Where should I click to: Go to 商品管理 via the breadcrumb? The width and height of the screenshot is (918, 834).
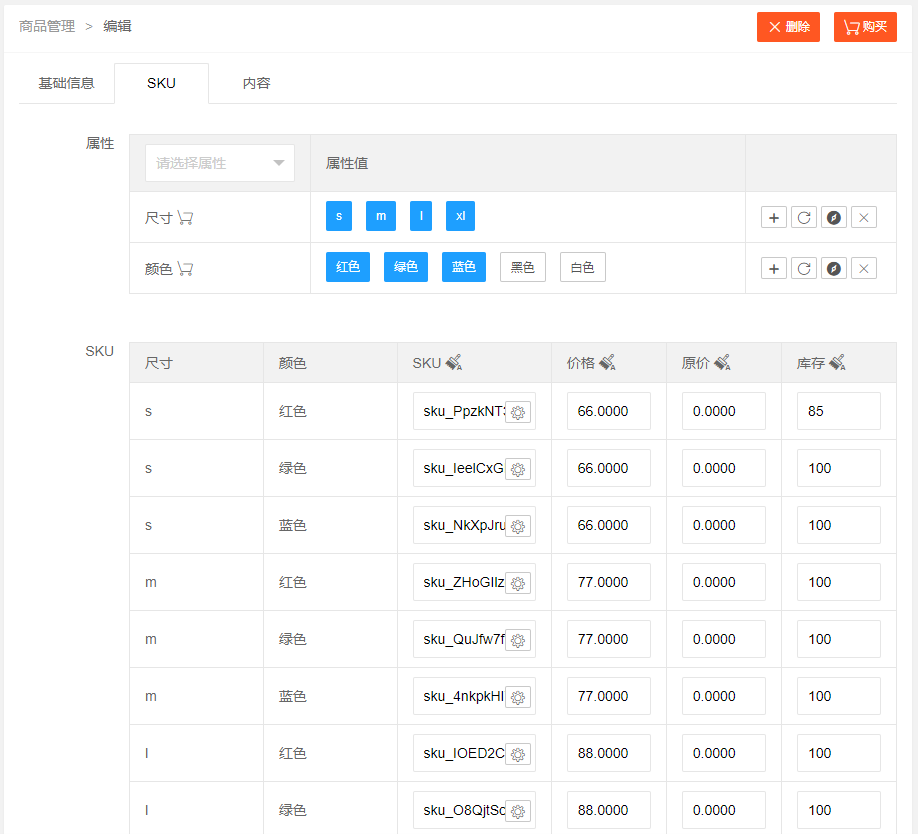click(47, 26)
